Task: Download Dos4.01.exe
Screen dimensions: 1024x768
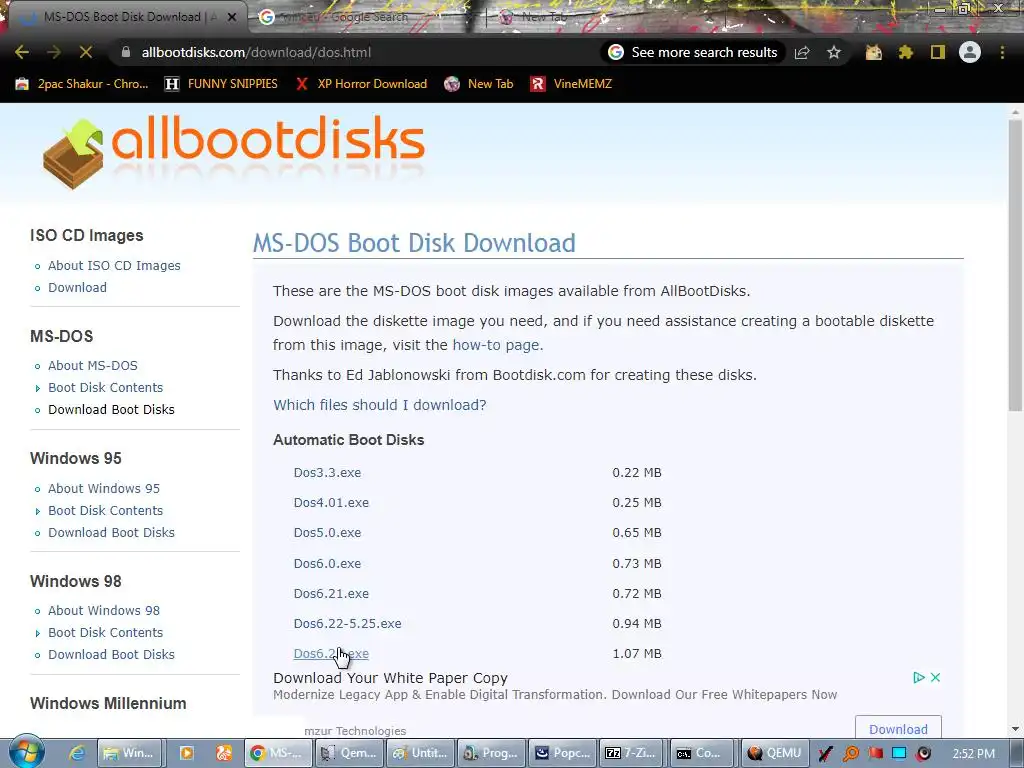Action: (331, 502)
